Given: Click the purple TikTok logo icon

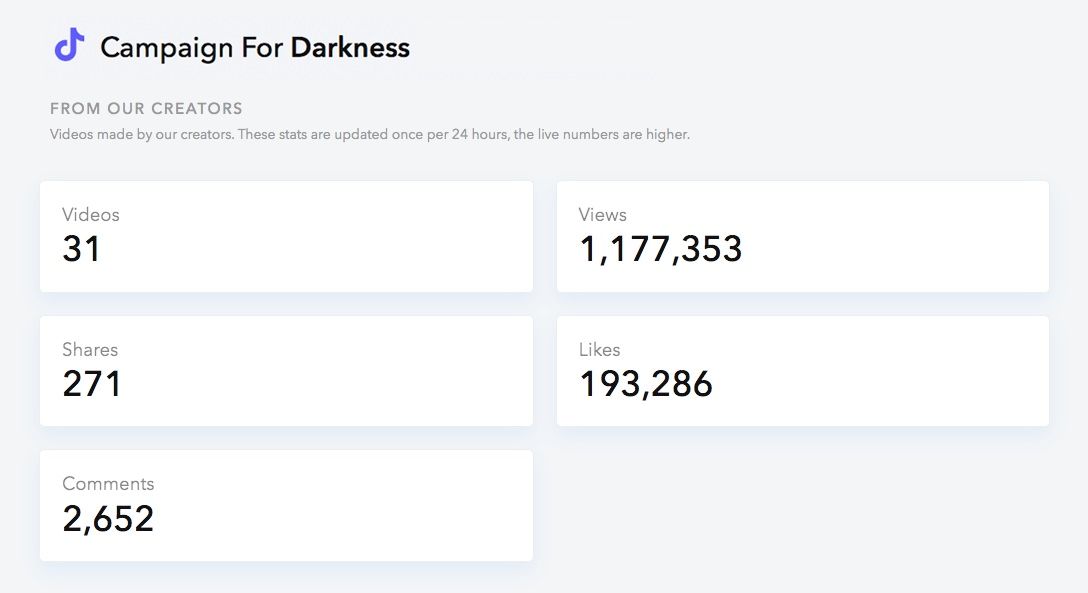Looking at the screenshot, I should 69,45.
